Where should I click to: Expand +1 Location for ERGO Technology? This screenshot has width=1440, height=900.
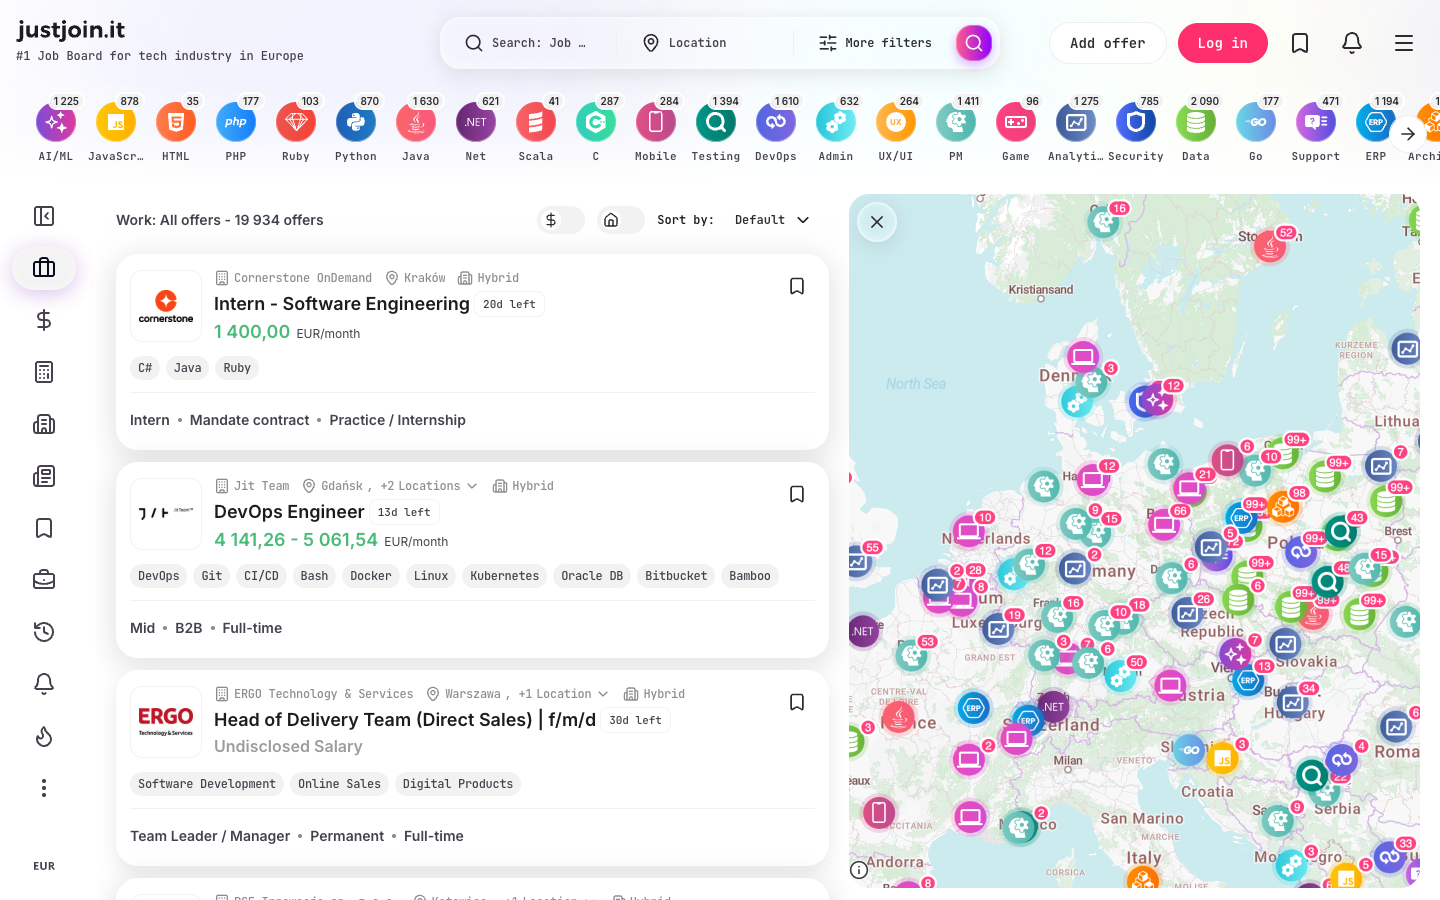563,694
